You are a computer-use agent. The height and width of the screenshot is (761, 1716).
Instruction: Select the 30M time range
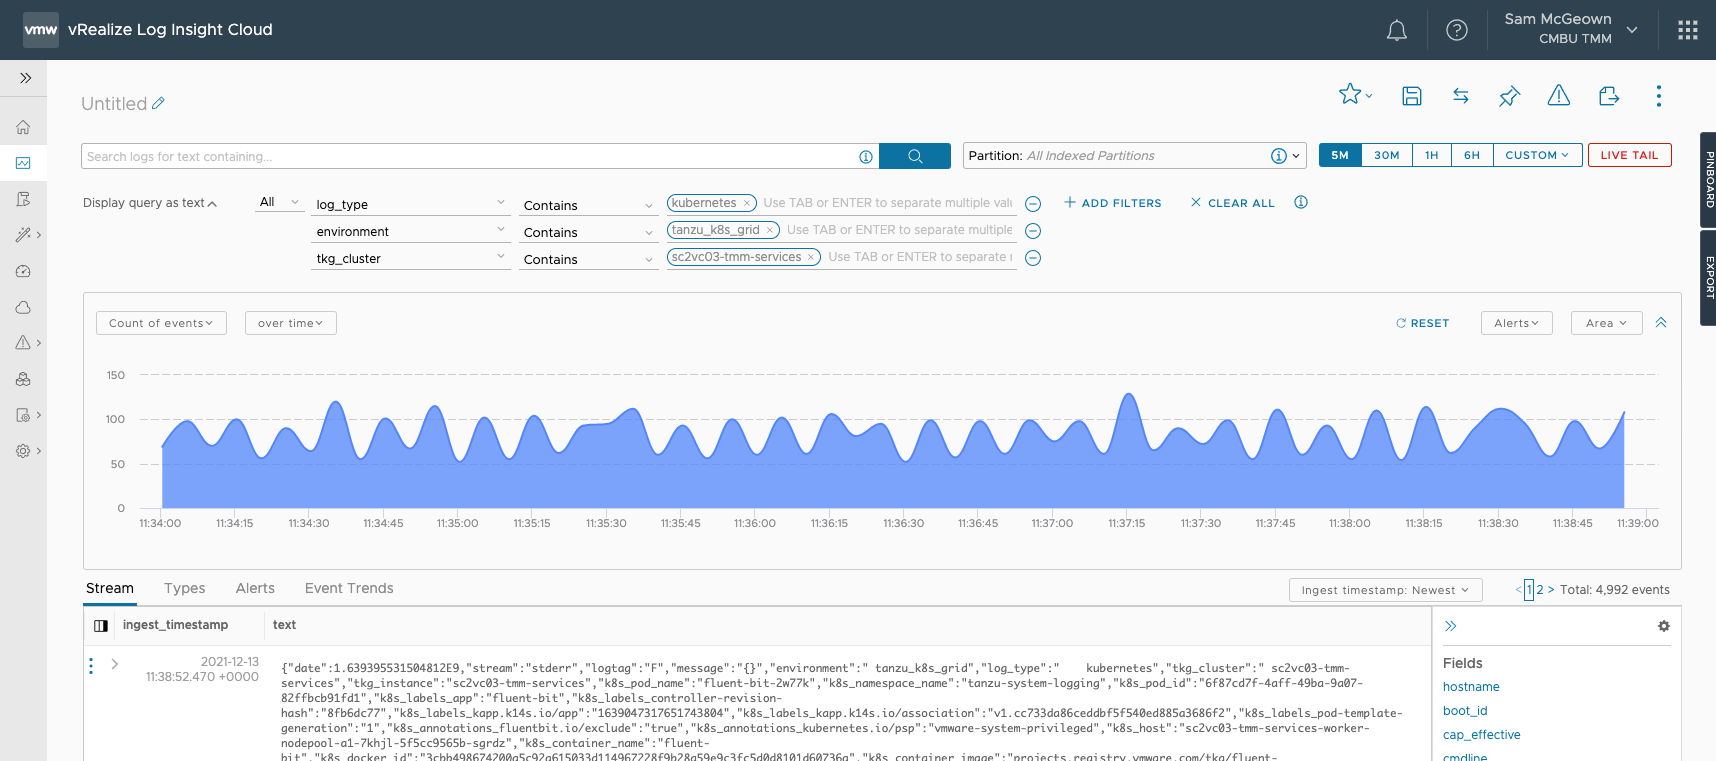[1387, 155]
